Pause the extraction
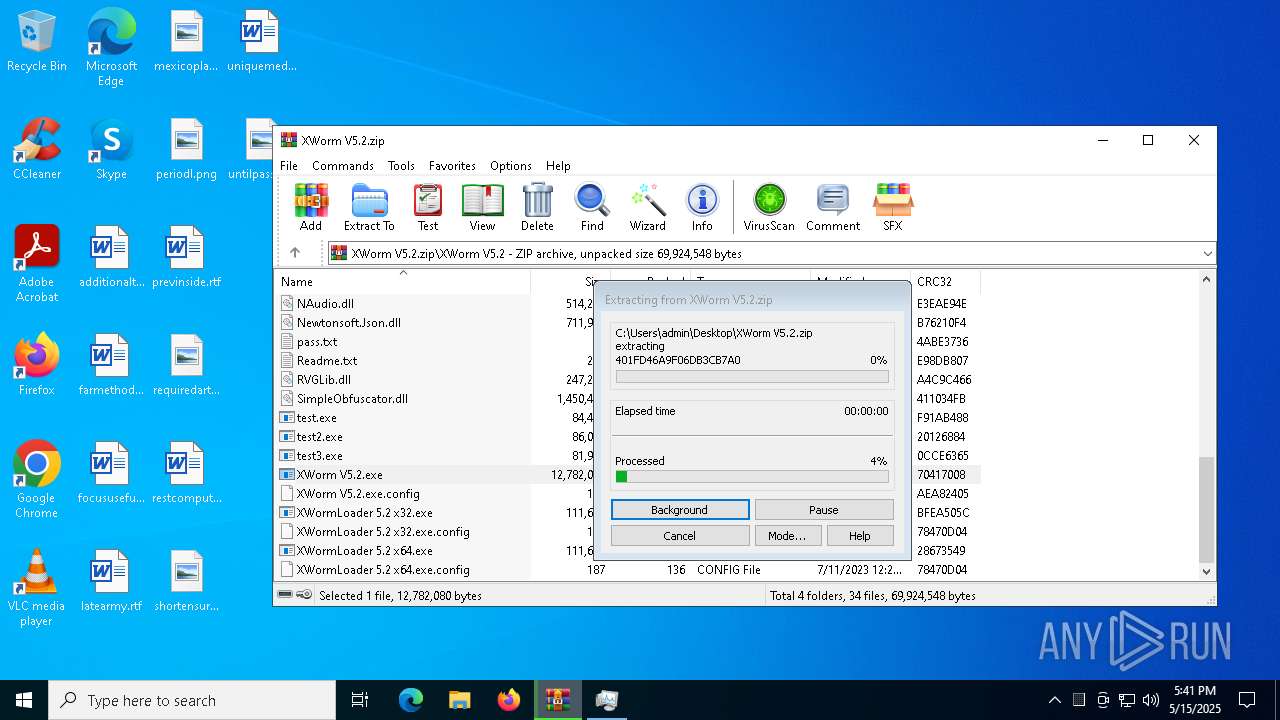Screen dimensions: 1280x720 coord(824,510)
